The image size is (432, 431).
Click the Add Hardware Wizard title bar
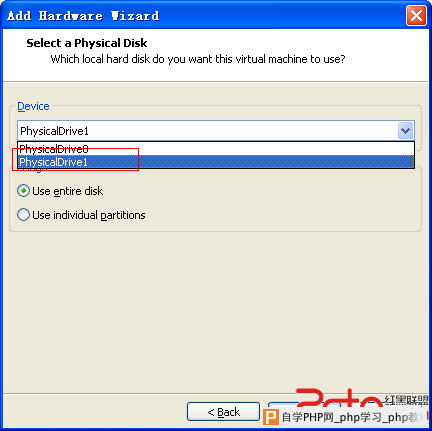click(203, 16)
